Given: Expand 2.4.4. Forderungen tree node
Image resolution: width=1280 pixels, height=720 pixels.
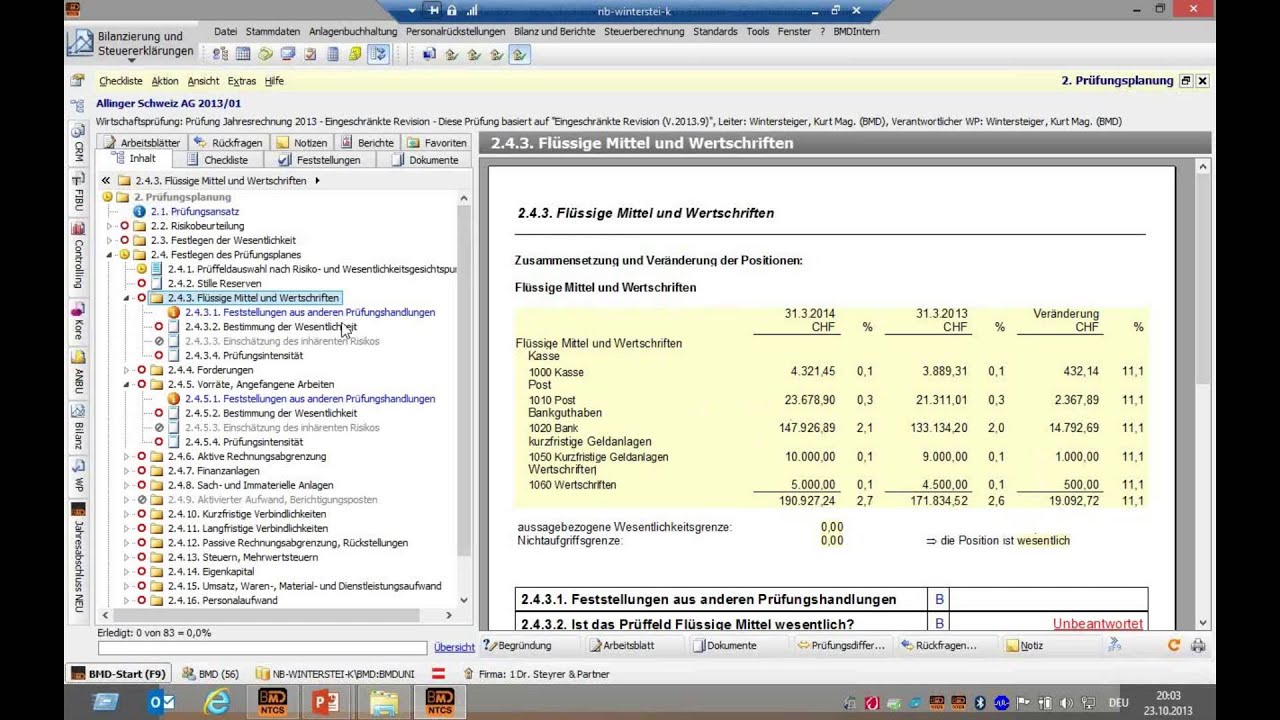Looking at the screenshot, I should pos(127,370).
